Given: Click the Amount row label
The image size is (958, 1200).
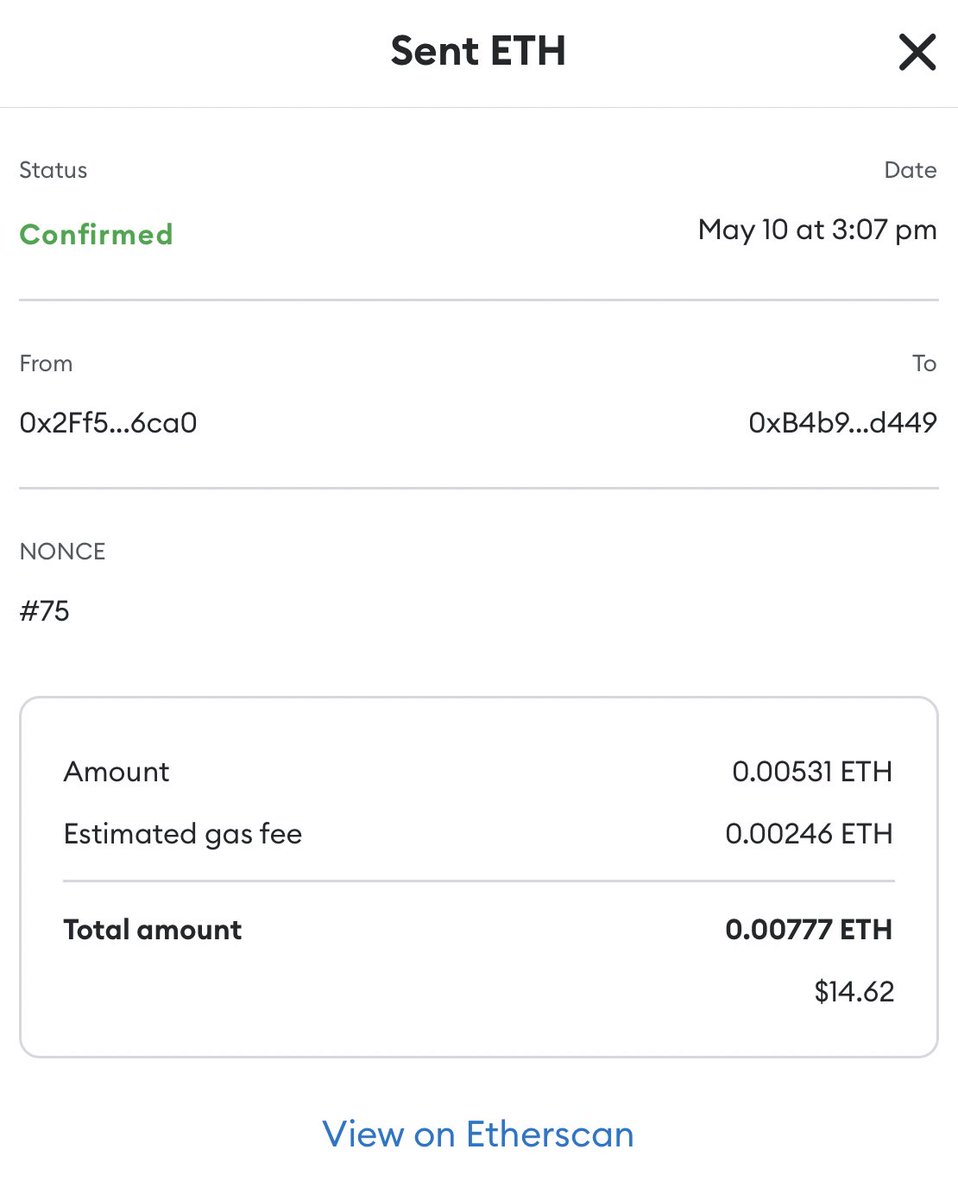Looking at the screenshot, I should (x=116, y=772).
